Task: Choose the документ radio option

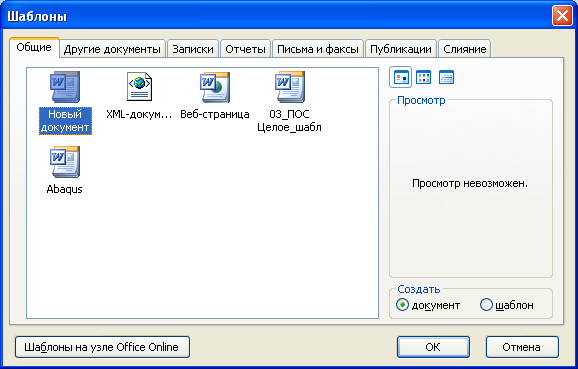Action: click(428, 305)
